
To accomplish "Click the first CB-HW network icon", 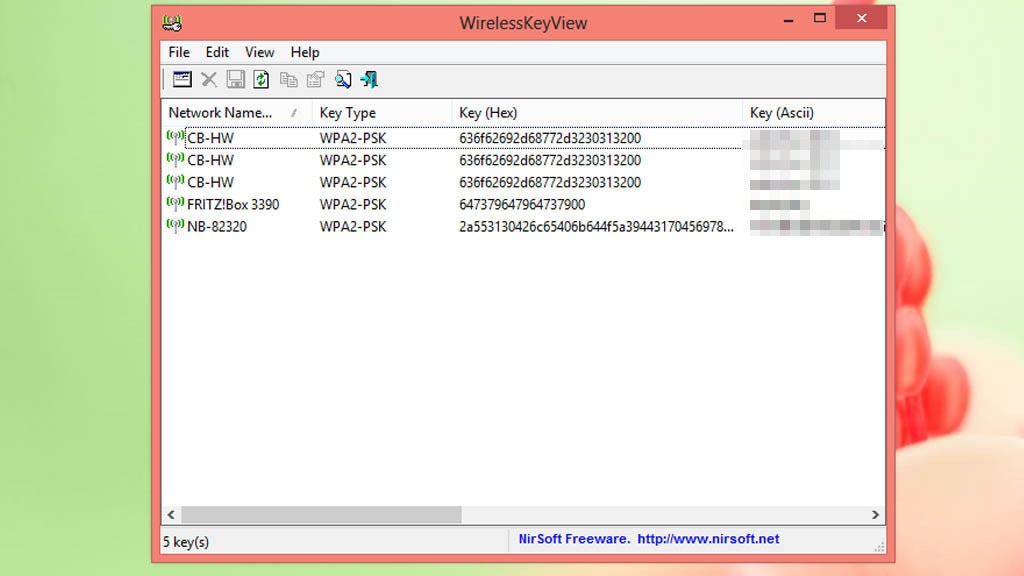I will (174, 138).
